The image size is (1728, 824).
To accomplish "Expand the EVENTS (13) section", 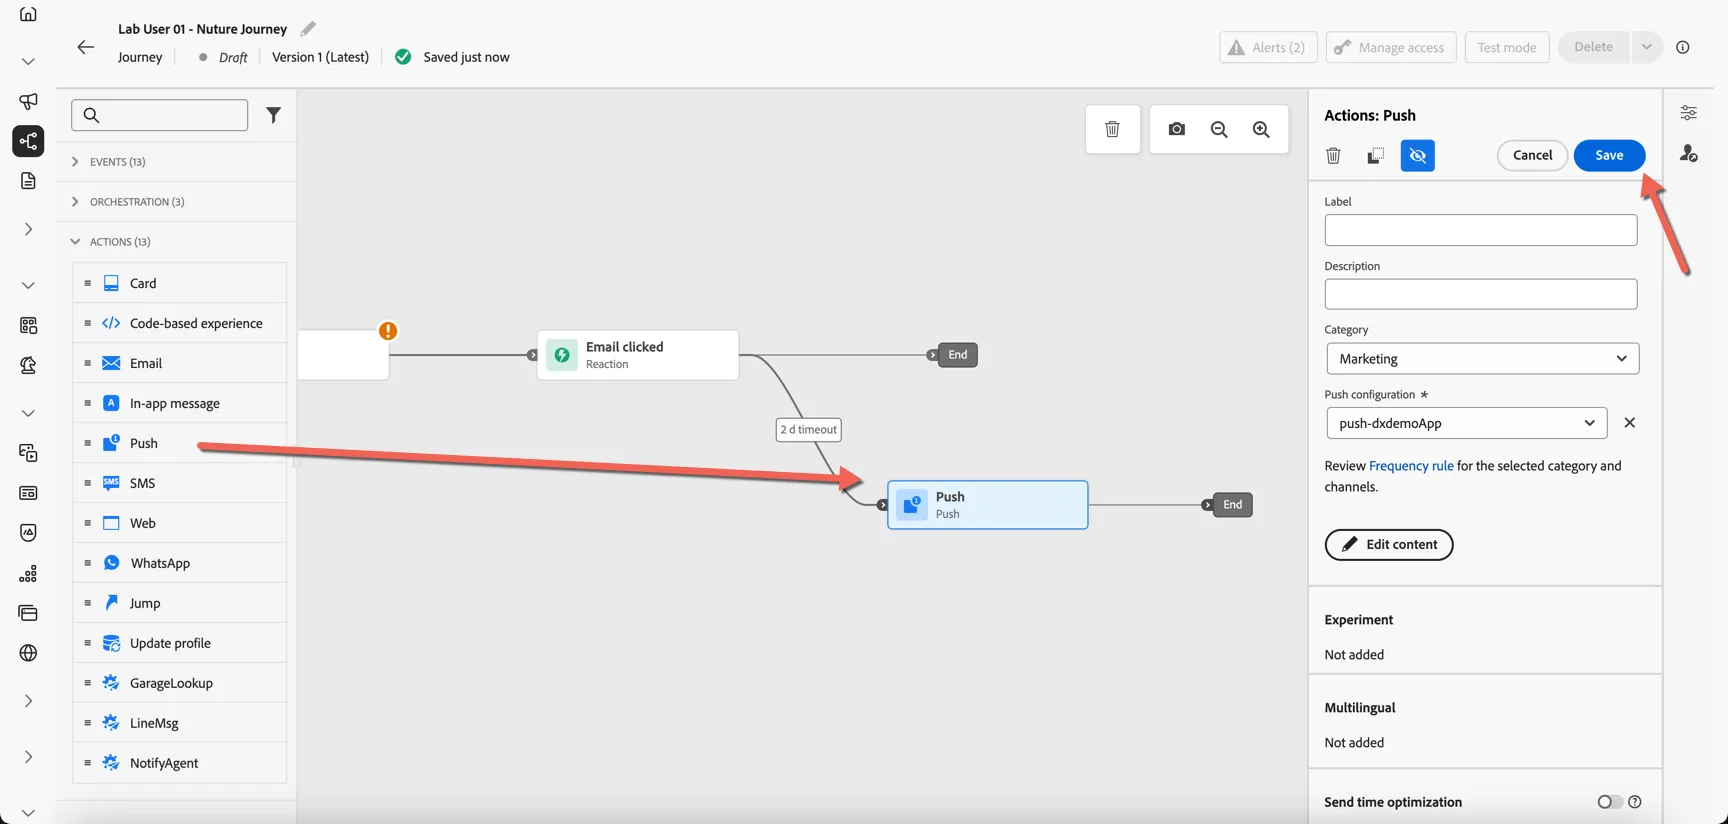I will click(x=117, y=162).
